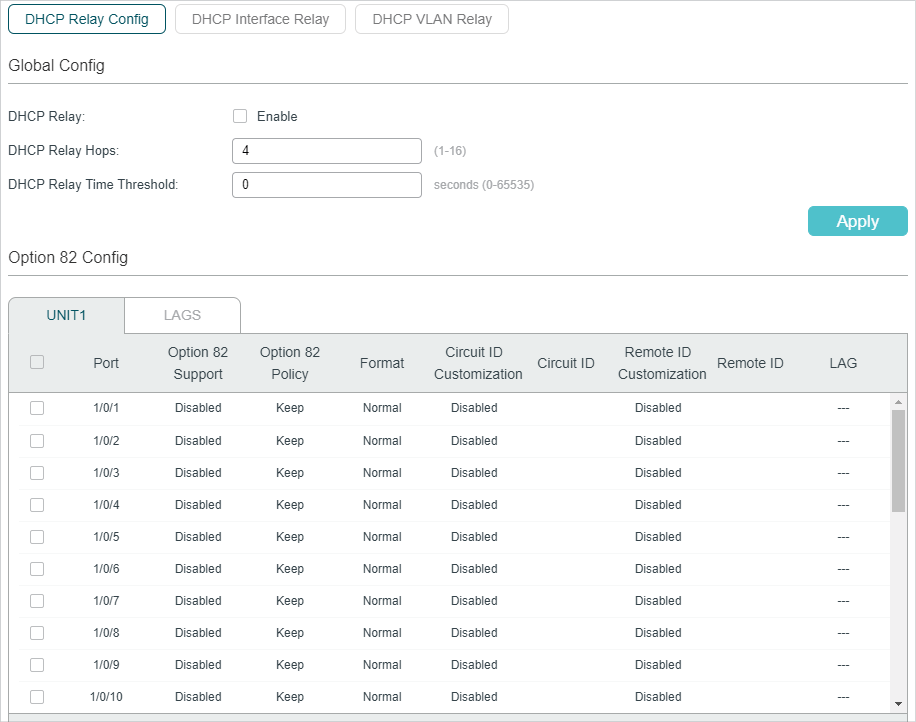Select the UNIT1 tab
This screenshot has width=916, height=722.
pos(67,315)
